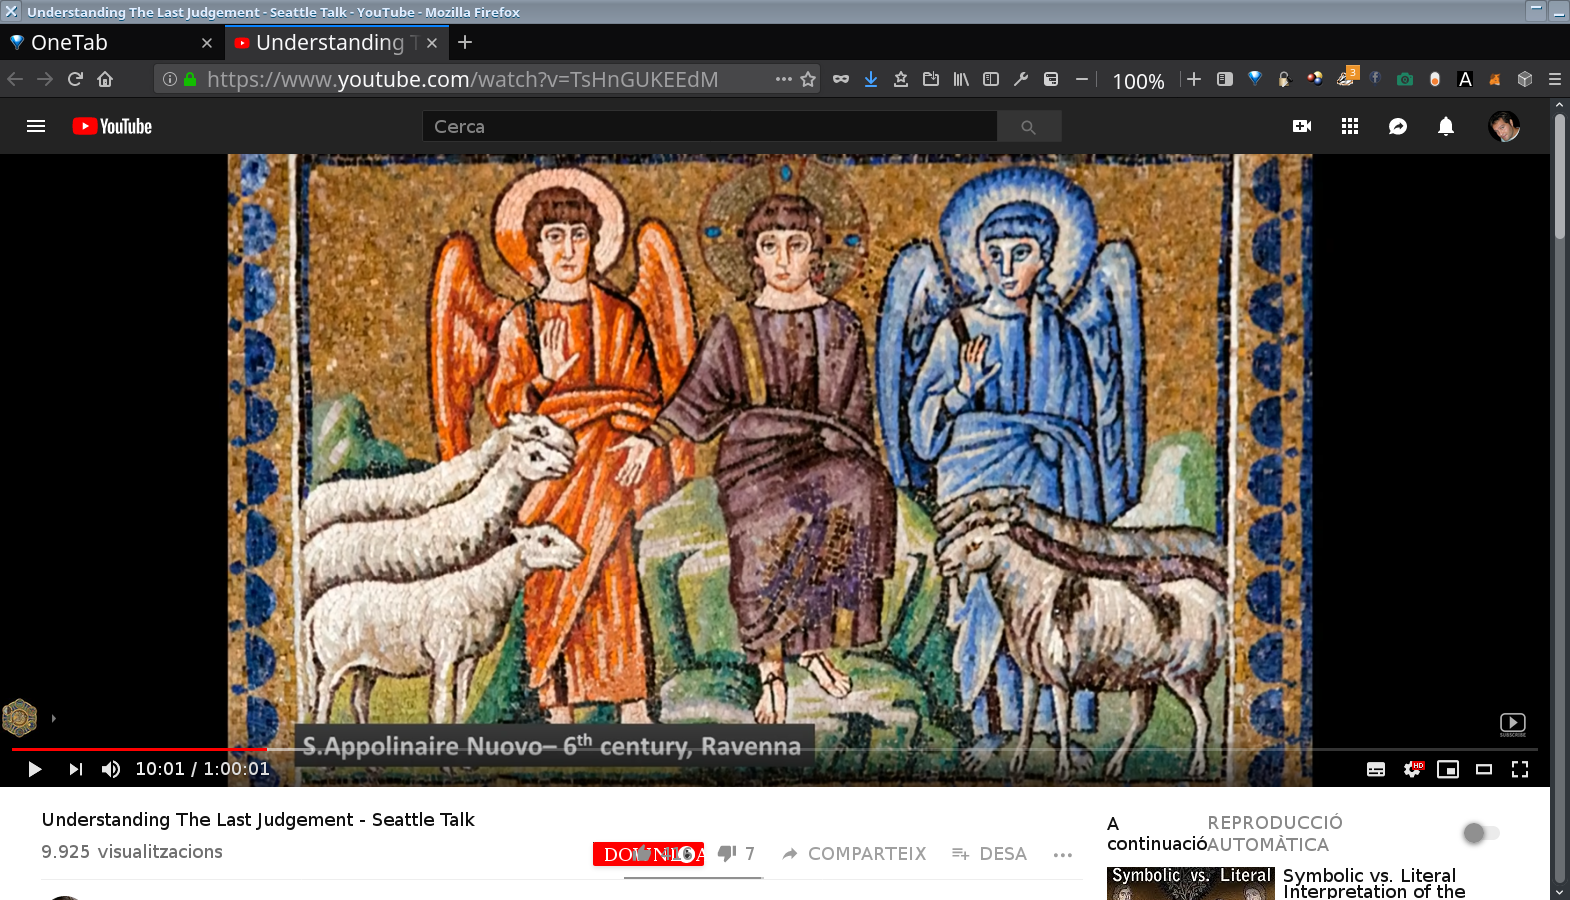
Task: Enter fullscreen mode
Action: pyautogui.click(x=1520, y=769)
